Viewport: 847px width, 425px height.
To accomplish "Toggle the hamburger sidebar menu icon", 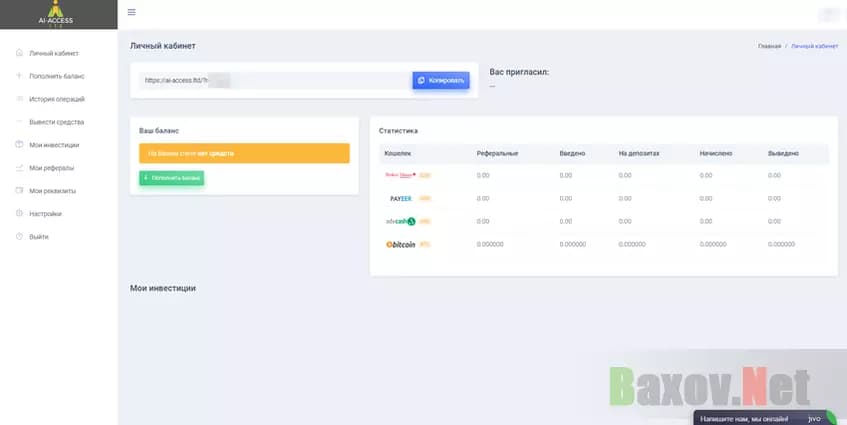I will [x=132, y=13].
